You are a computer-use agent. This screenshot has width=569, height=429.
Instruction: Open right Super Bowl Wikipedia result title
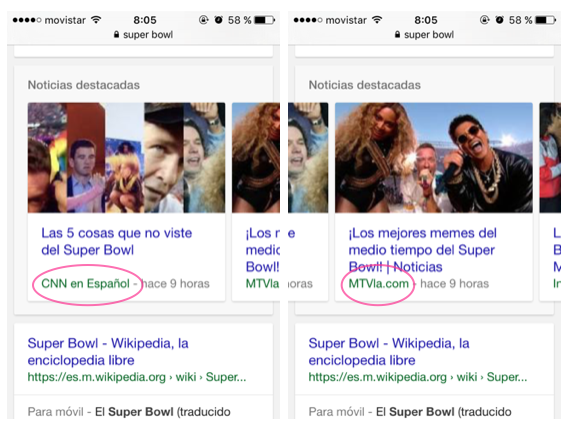(389, 351)
